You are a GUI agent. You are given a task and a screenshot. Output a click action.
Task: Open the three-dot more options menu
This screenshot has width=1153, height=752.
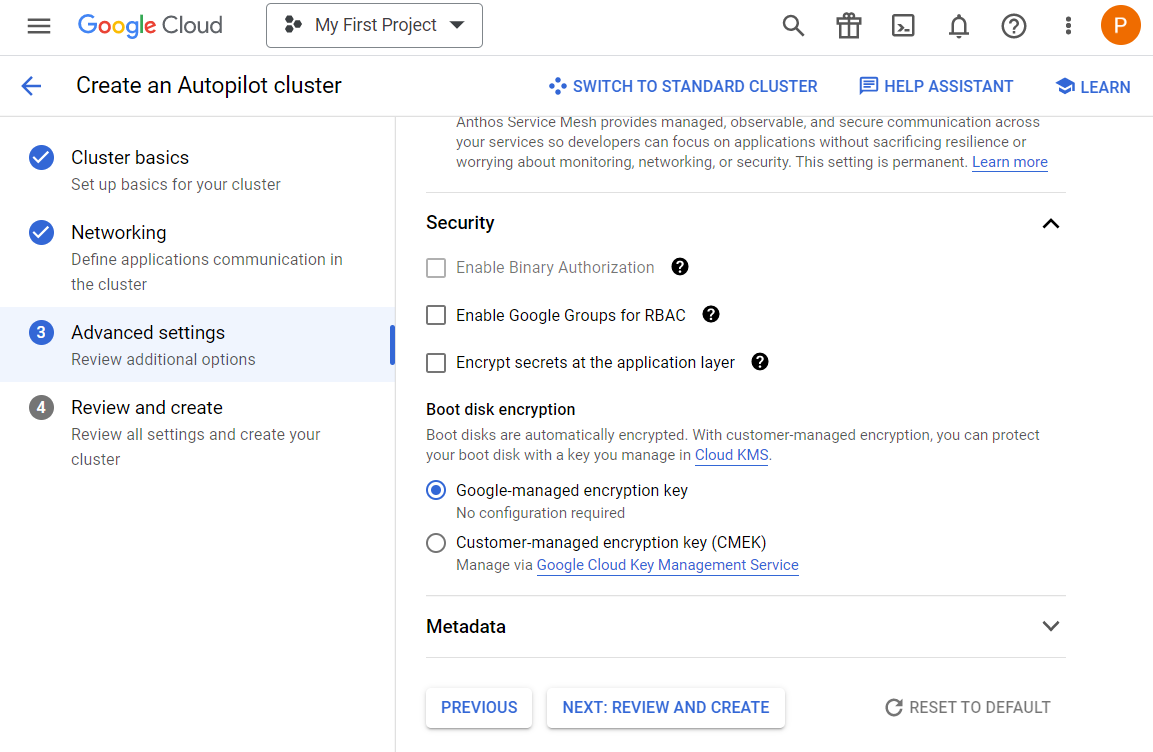click(x=1068, y=26)
